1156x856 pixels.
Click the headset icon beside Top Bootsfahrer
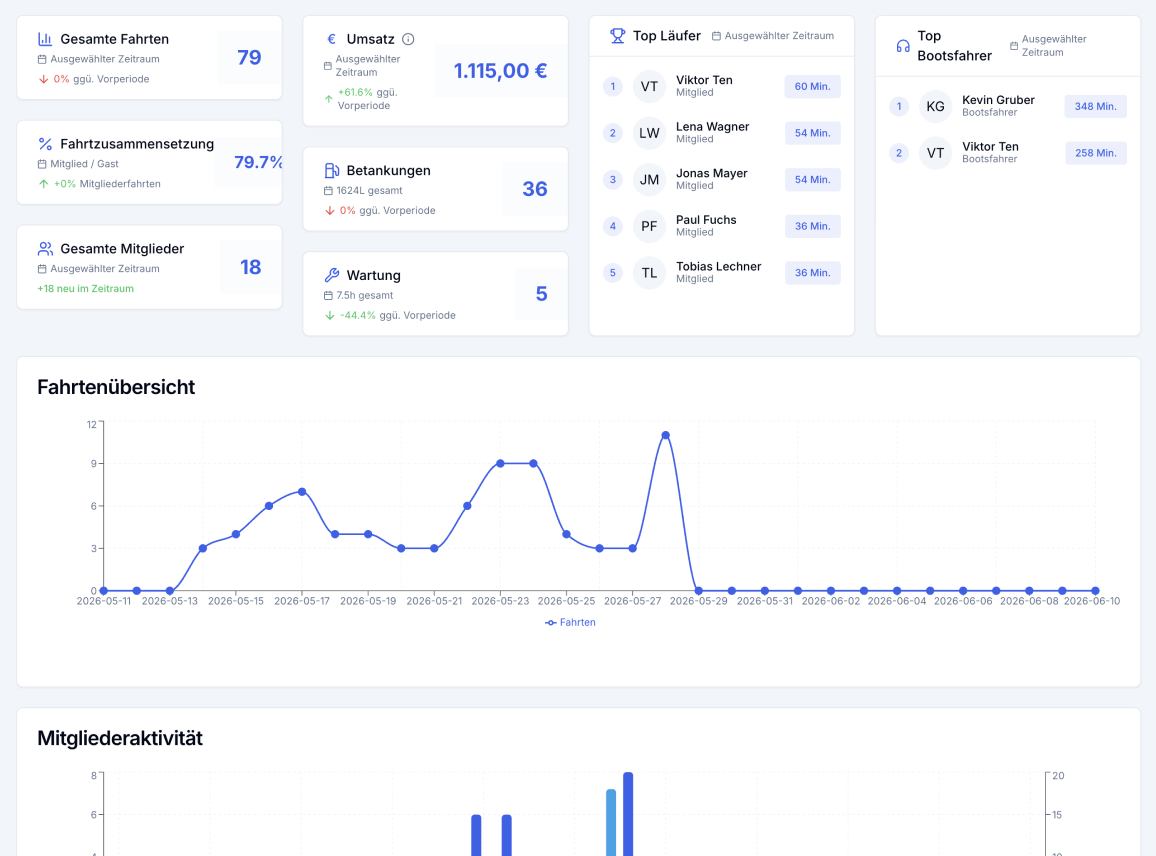902,46
